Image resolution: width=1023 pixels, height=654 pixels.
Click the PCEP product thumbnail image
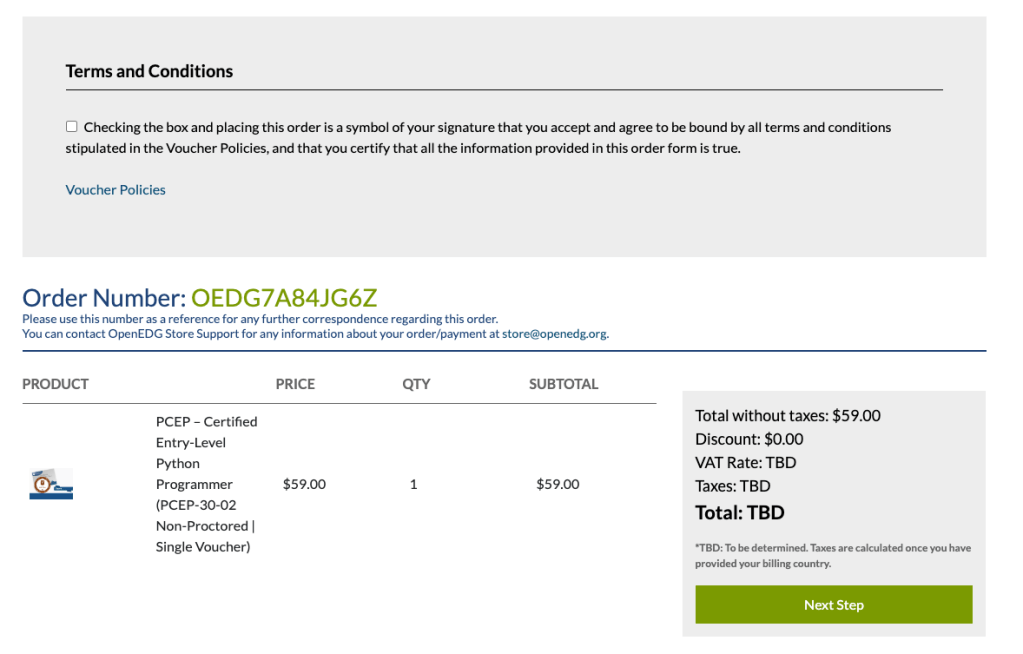point(51,484)
